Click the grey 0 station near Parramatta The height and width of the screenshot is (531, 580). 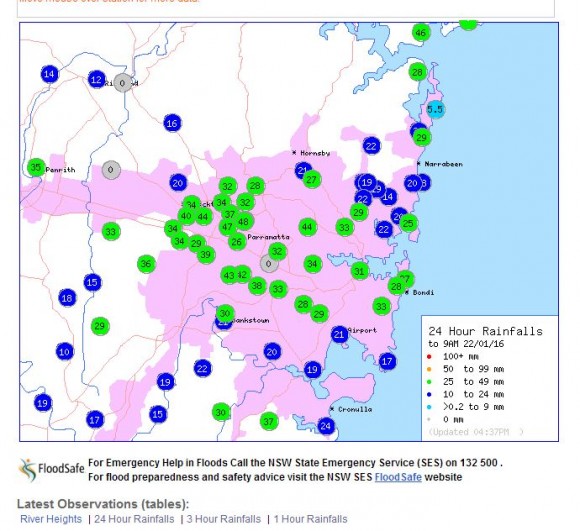point(269,264)
